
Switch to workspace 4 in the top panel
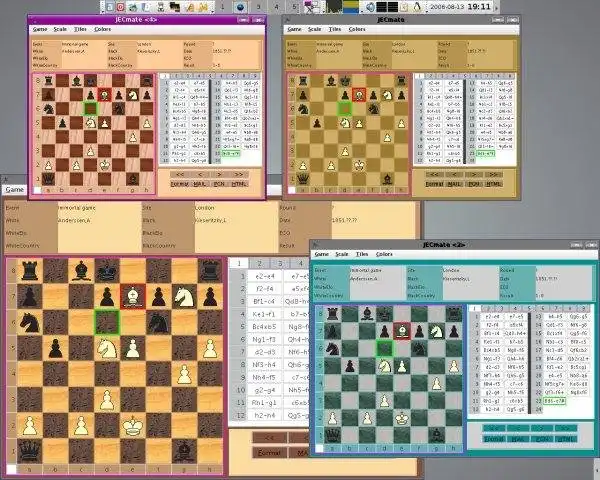click(x=277, y=7)
